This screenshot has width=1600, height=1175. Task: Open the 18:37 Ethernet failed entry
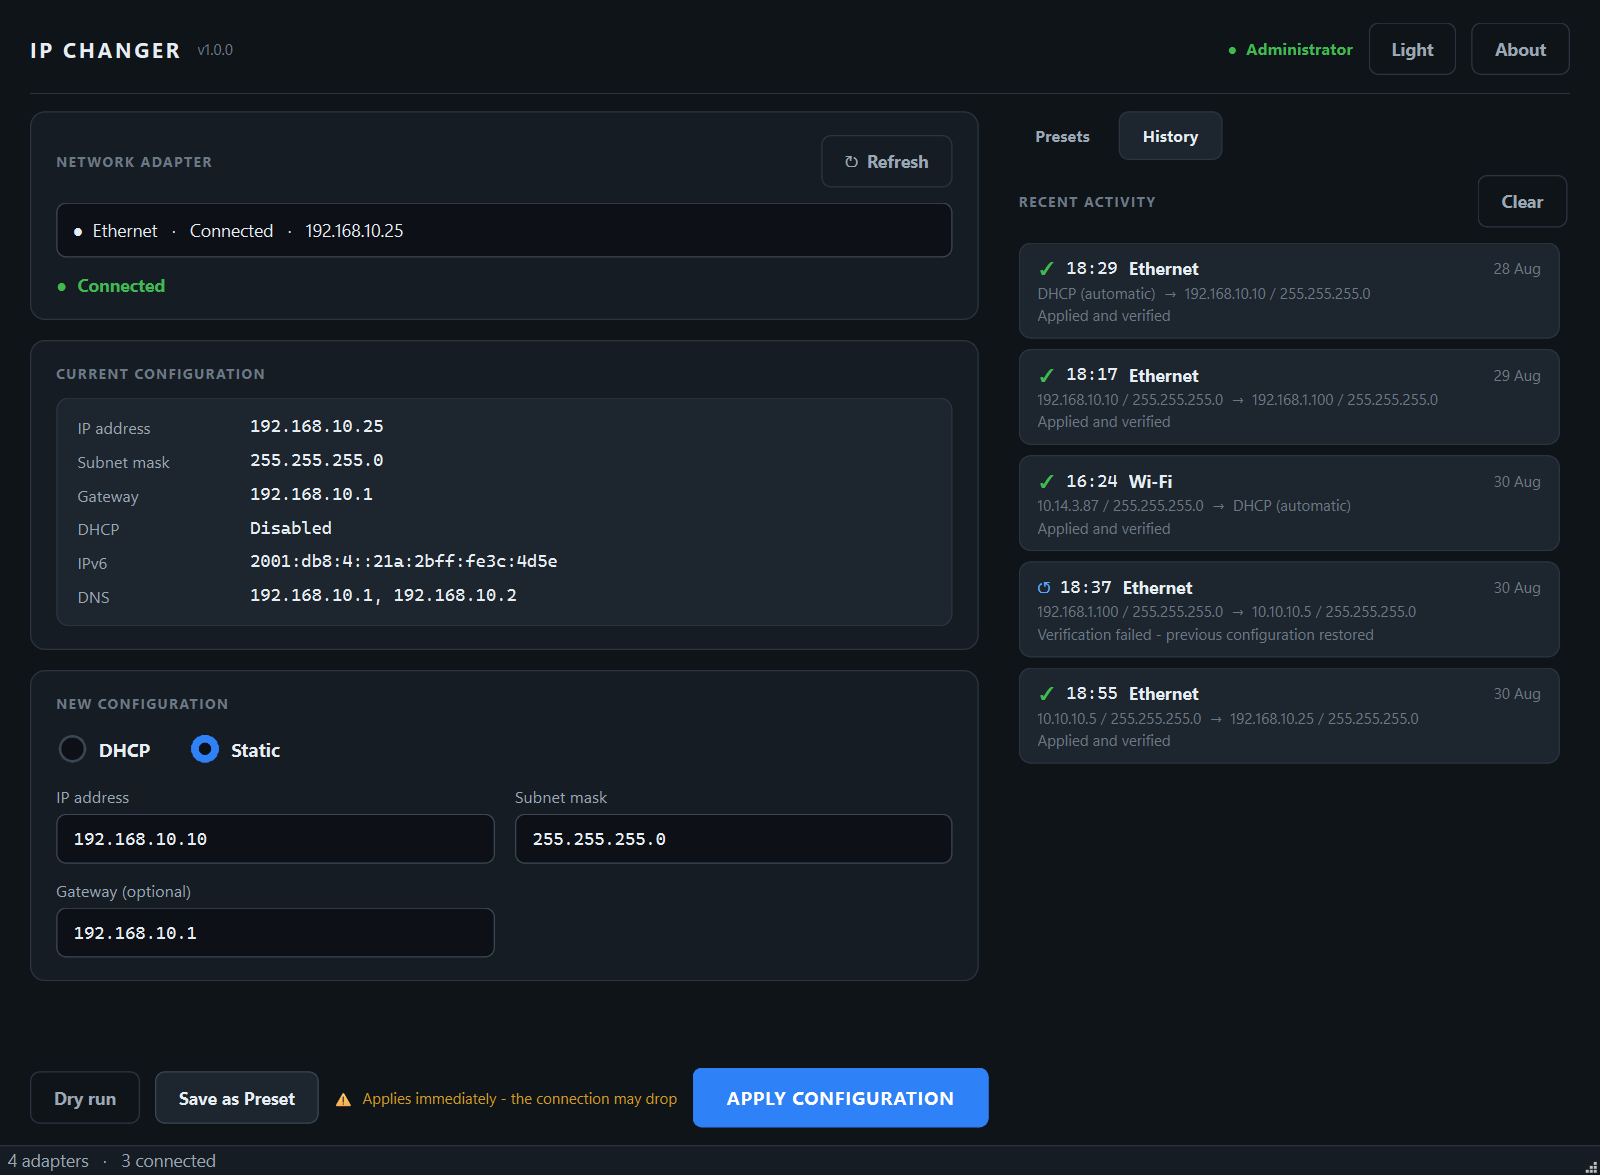coord(1289,609)
